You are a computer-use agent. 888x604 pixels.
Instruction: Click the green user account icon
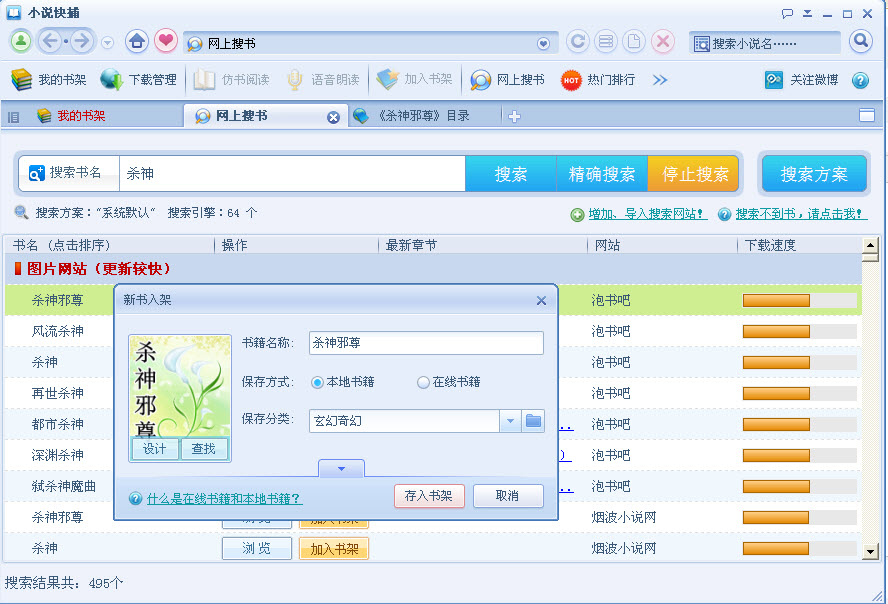21,41
